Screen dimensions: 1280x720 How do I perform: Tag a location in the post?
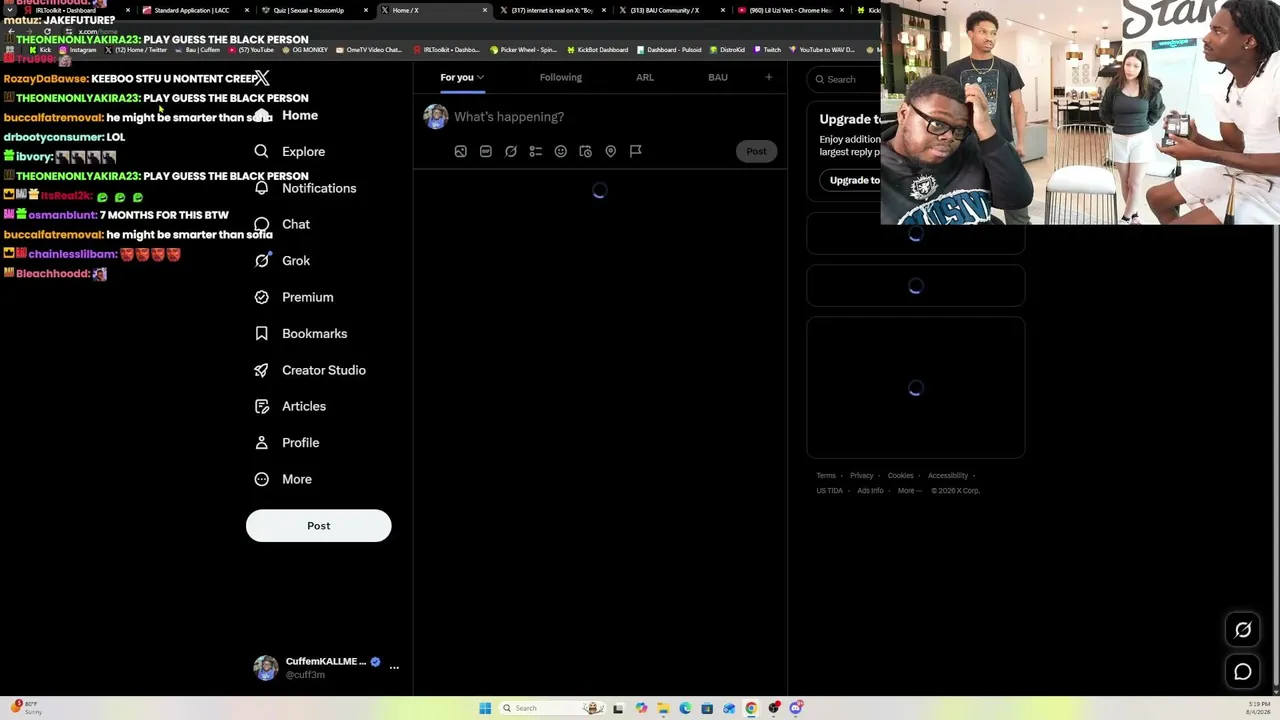611,151
